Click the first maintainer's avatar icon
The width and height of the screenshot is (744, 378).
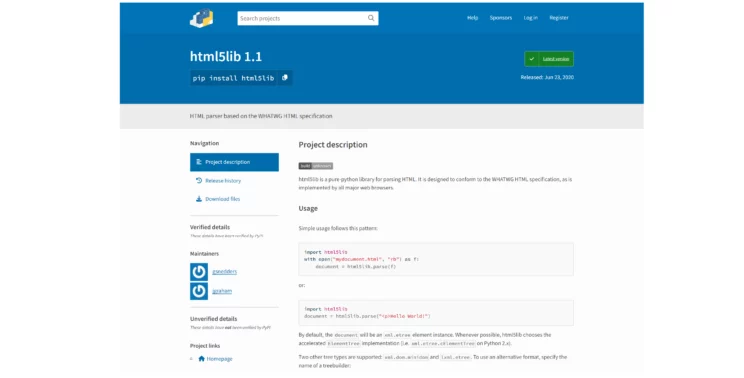click(x=199, y=272)
